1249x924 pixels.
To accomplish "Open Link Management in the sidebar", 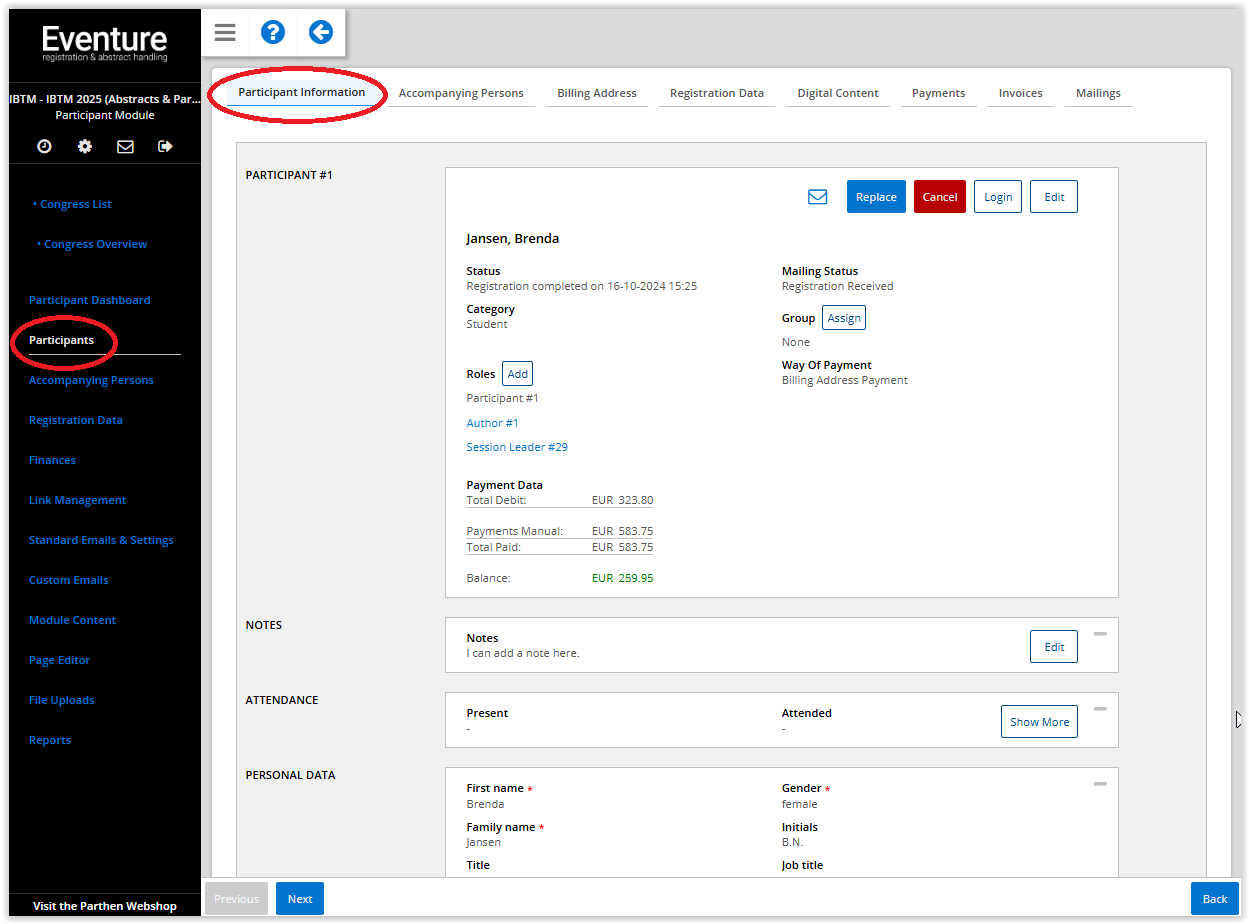I will click(x=78, y=500).
